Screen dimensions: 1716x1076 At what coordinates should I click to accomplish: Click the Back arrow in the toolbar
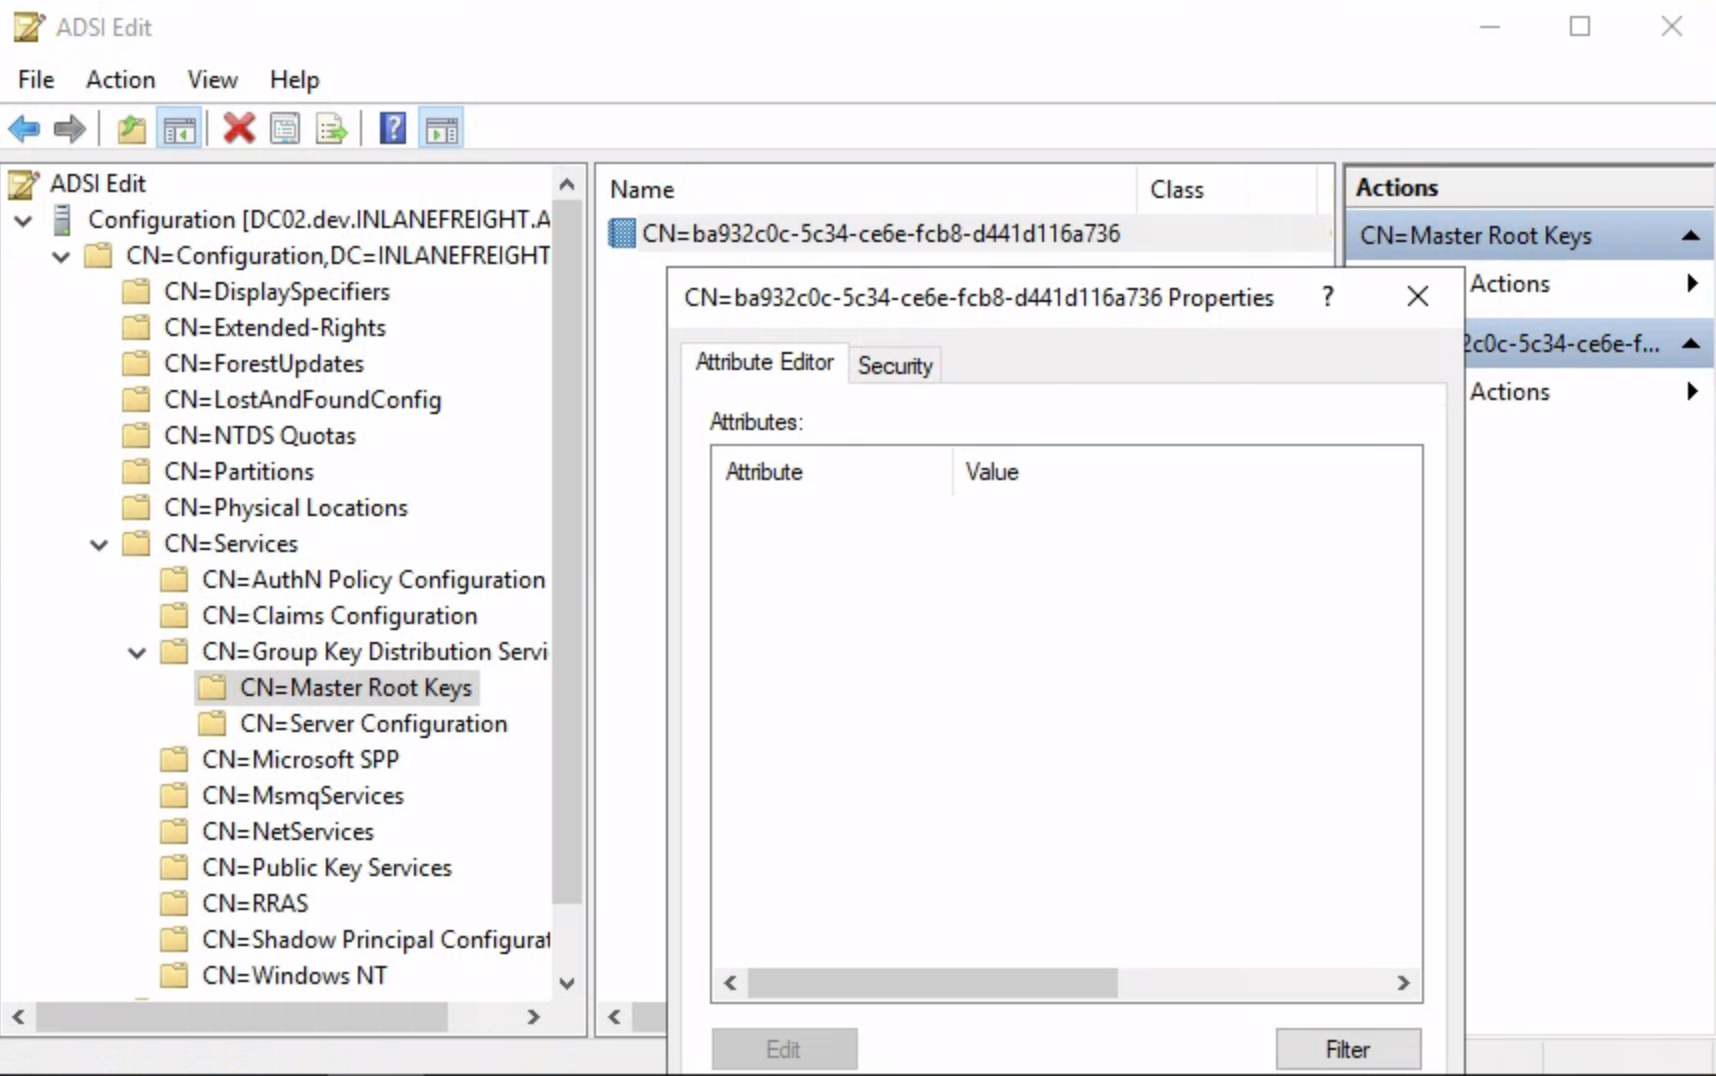pos(24,129)
